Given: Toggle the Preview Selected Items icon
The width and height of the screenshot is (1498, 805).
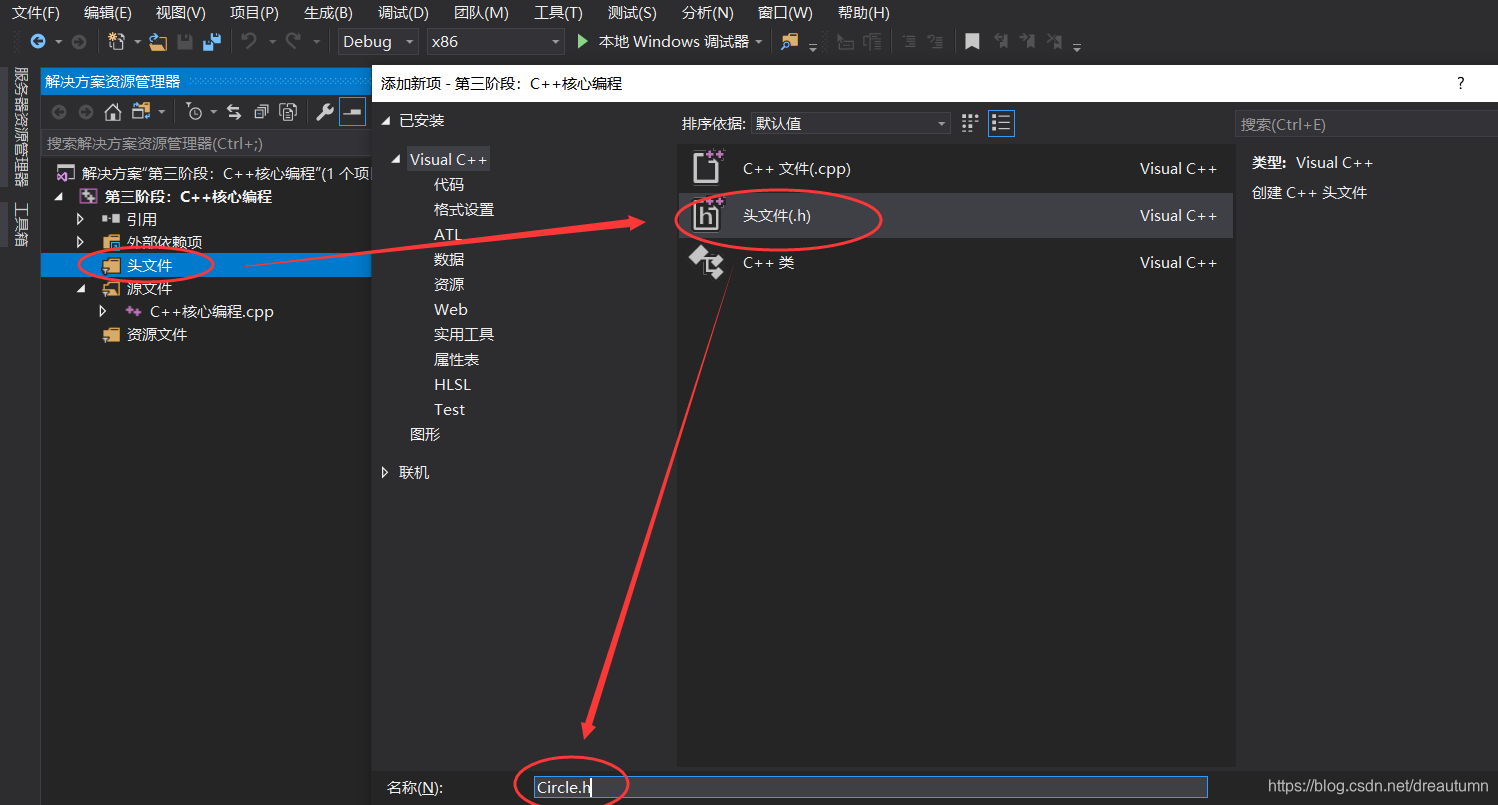Looking at the screenshot, I should click(x=352, y=112).
